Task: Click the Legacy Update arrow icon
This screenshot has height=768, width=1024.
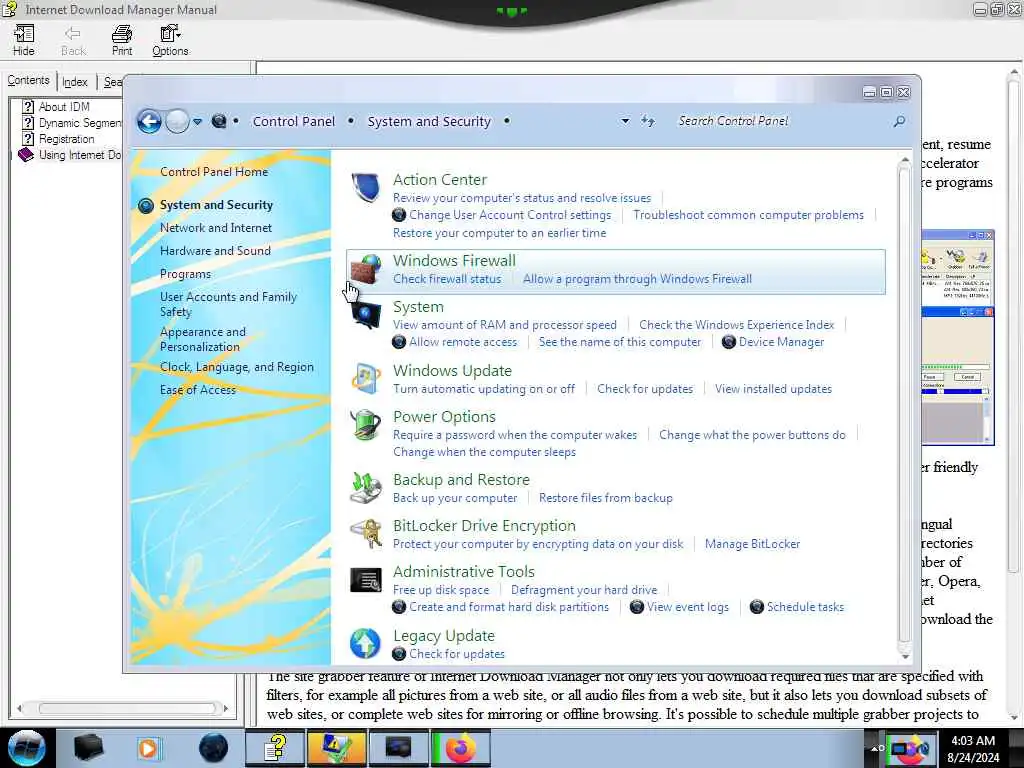Action: click(365, 643)
